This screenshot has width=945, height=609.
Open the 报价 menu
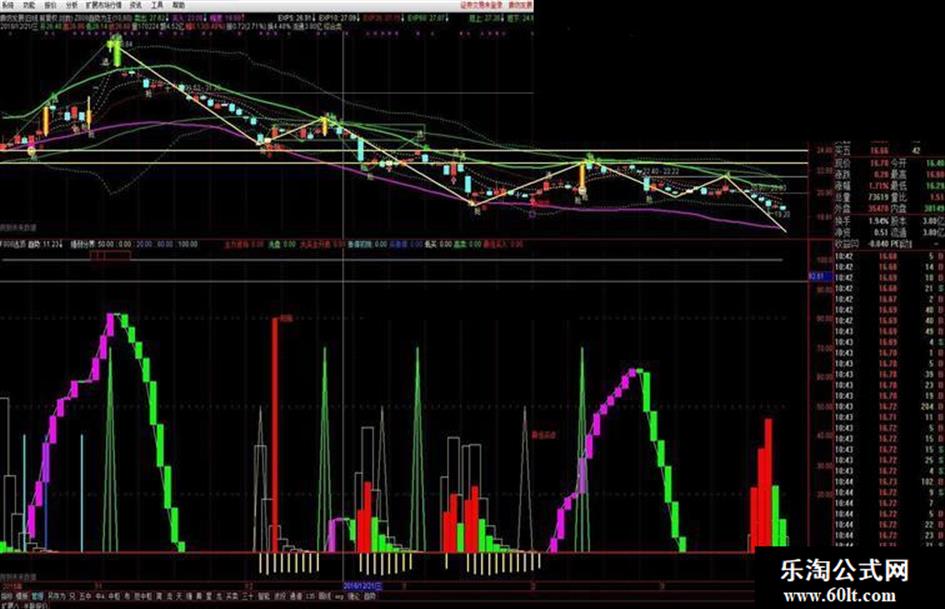pyautogui.click(x=51, y=5)
